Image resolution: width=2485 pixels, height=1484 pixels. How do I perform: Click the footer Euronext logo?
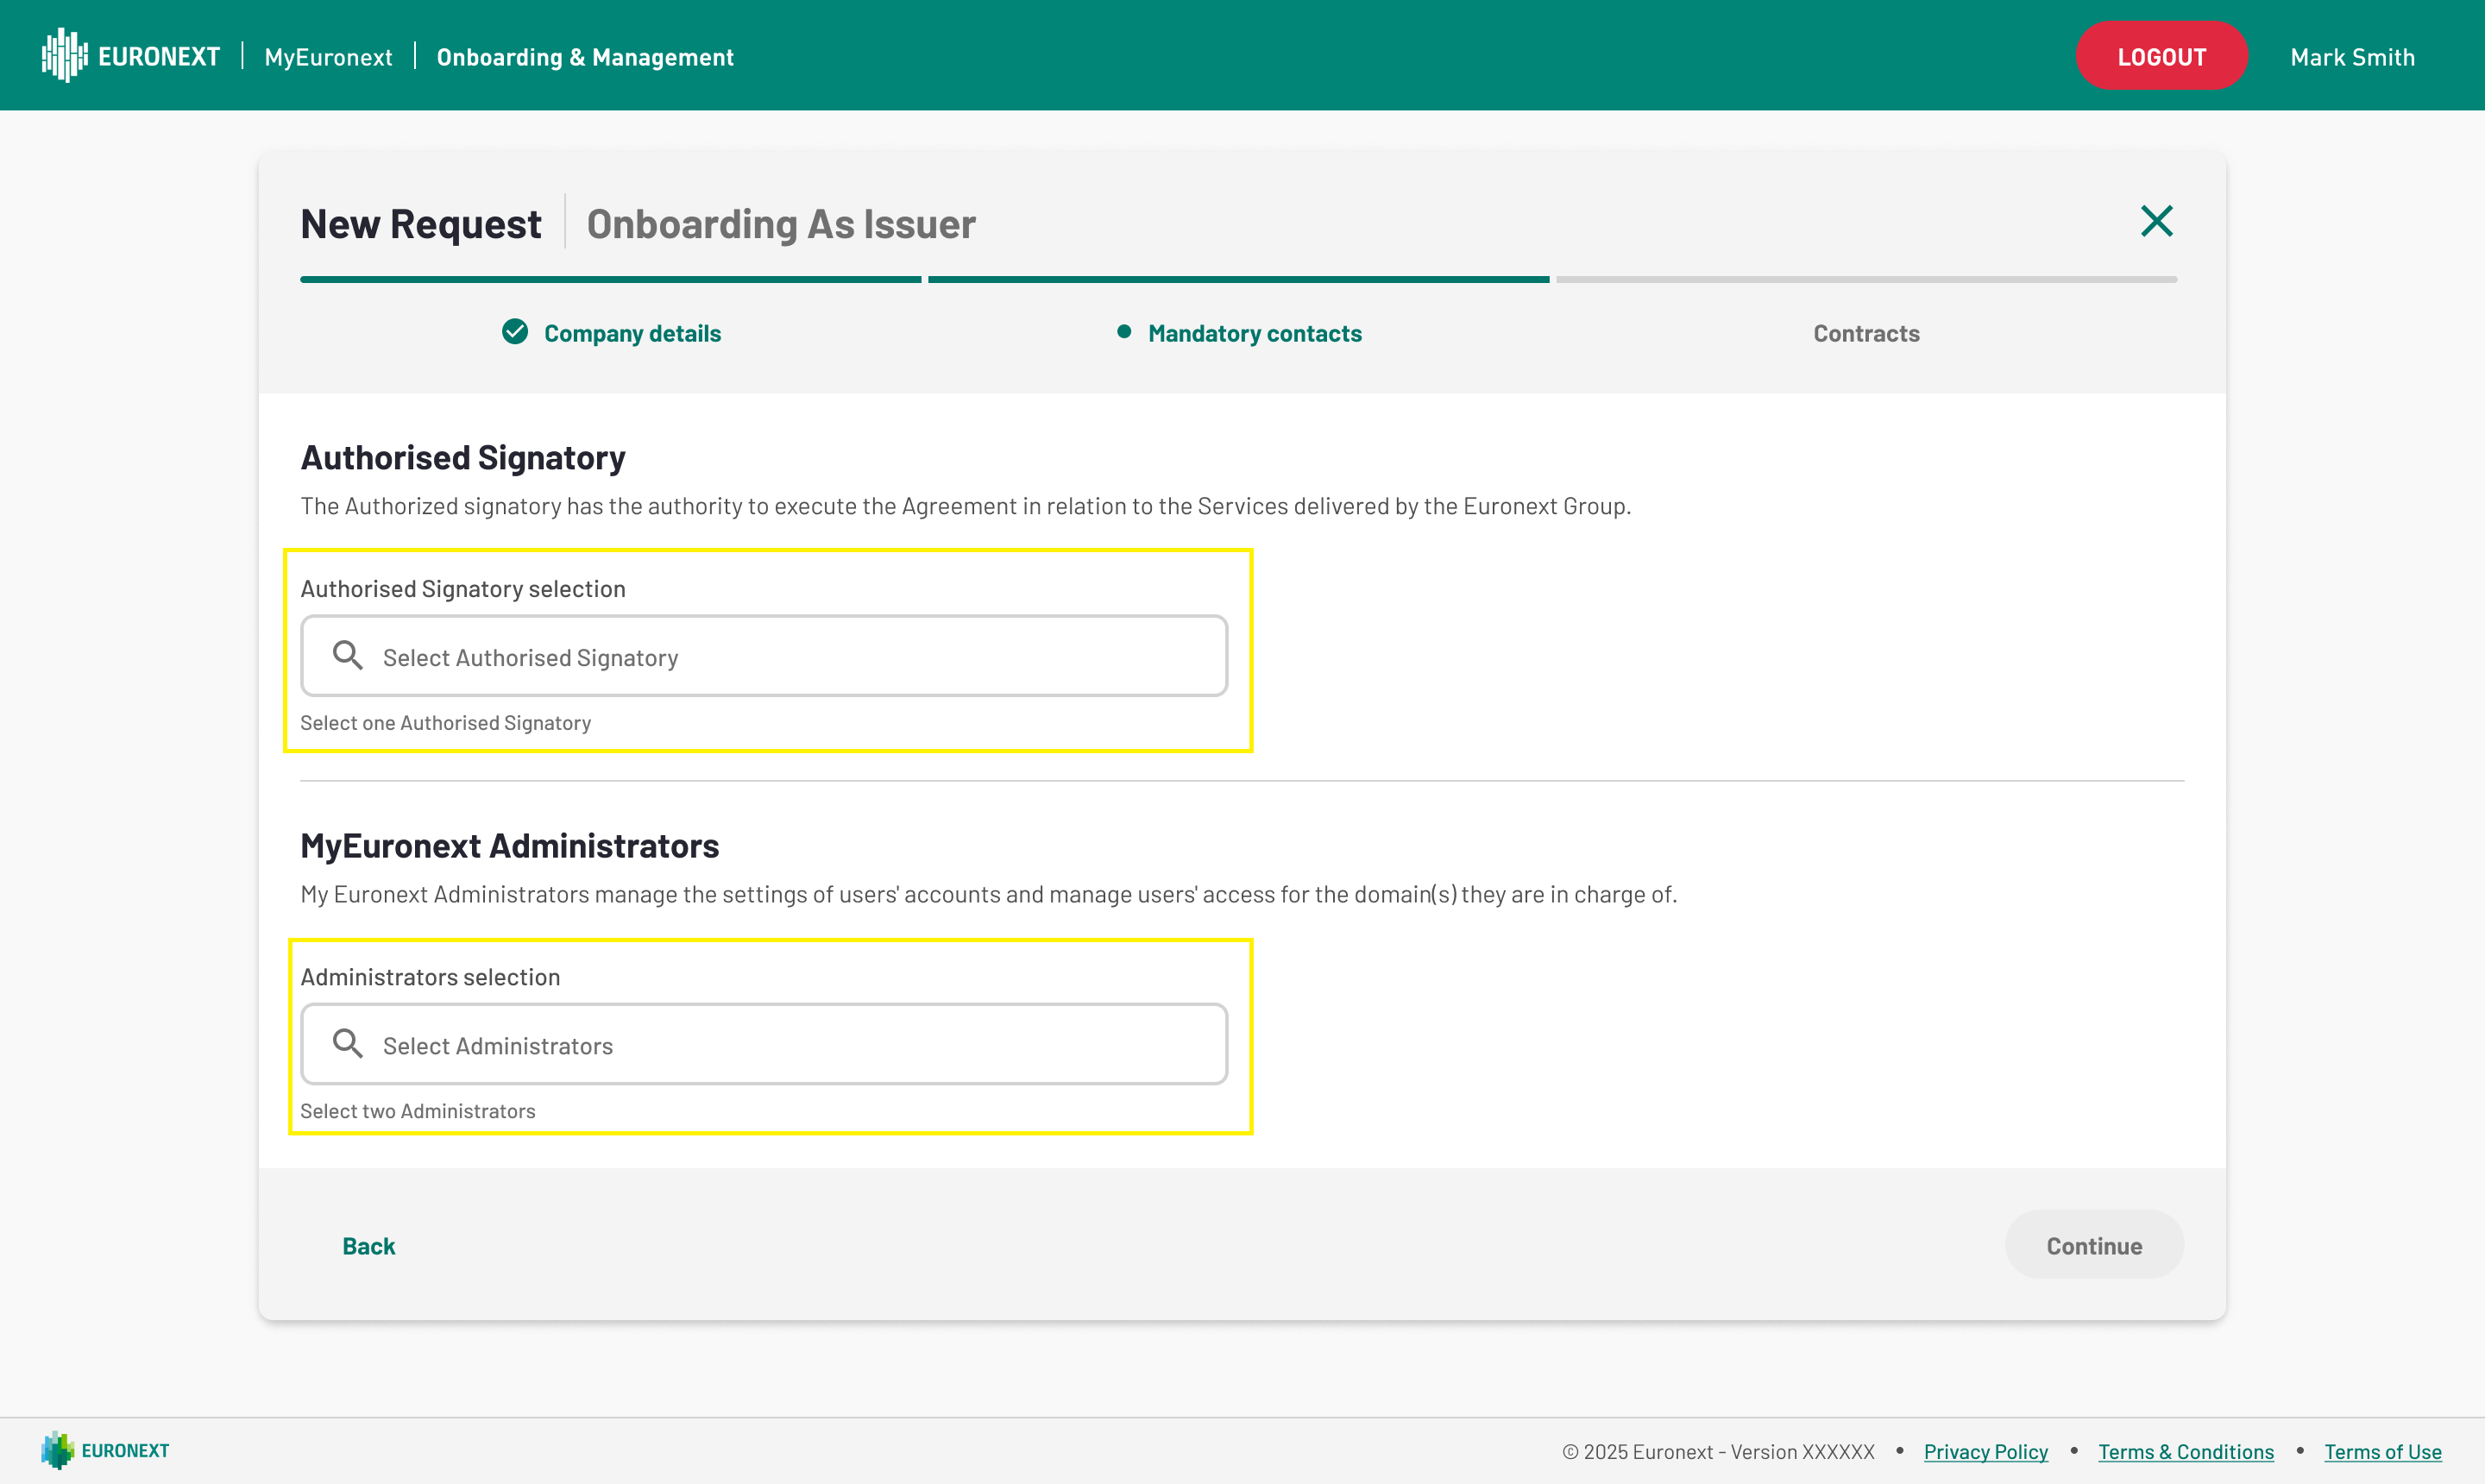point(105,1450)
